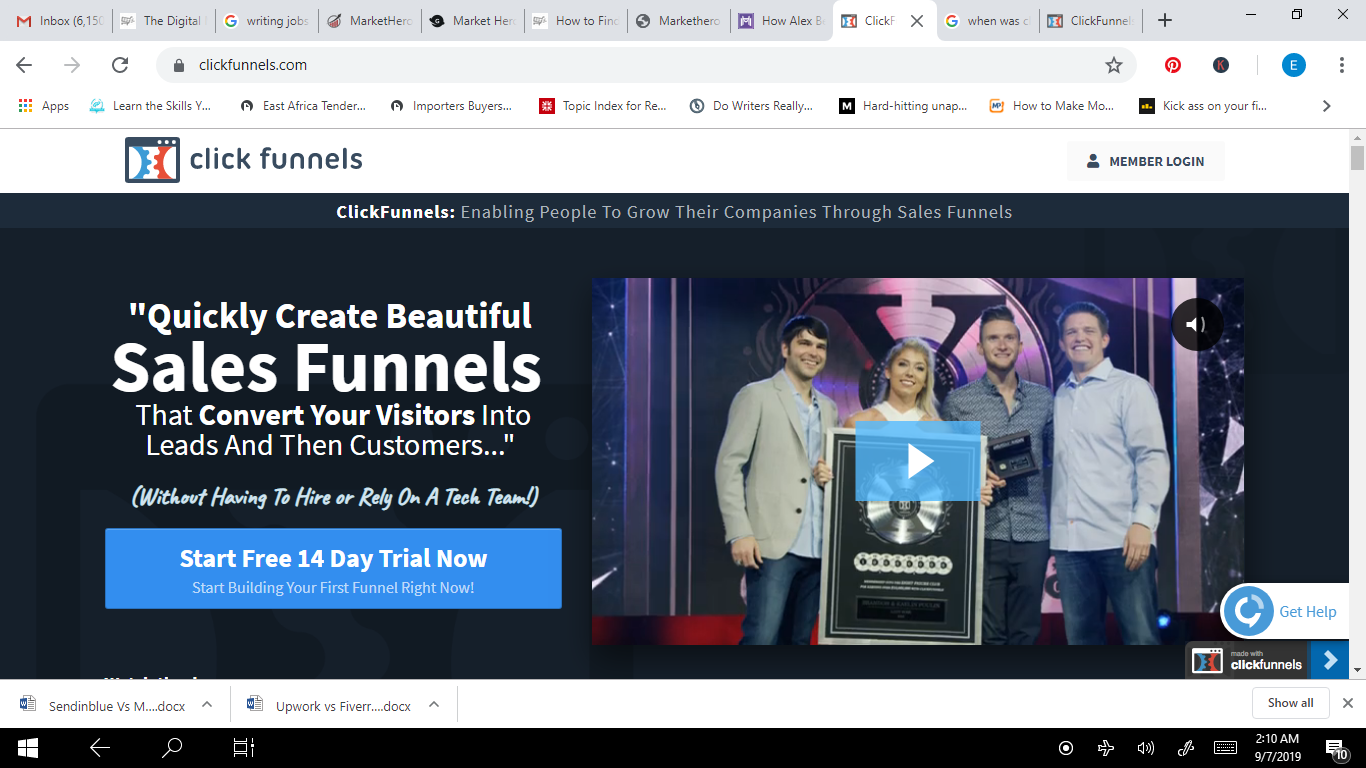Switch to the when was c Google tab
Image resolution: width=1366 pixels, height=768 pixels.
(988, 21)
